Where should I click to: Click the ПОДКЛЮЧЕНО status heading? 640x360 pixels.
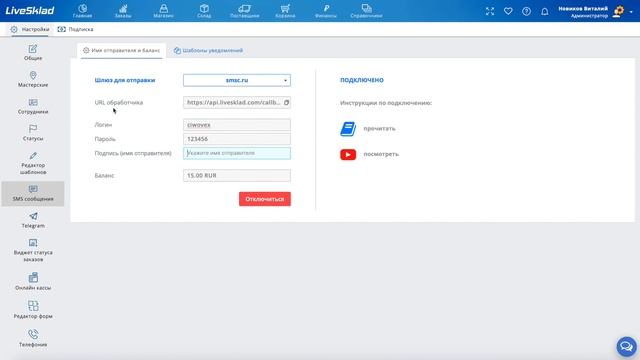click(362, 80)
